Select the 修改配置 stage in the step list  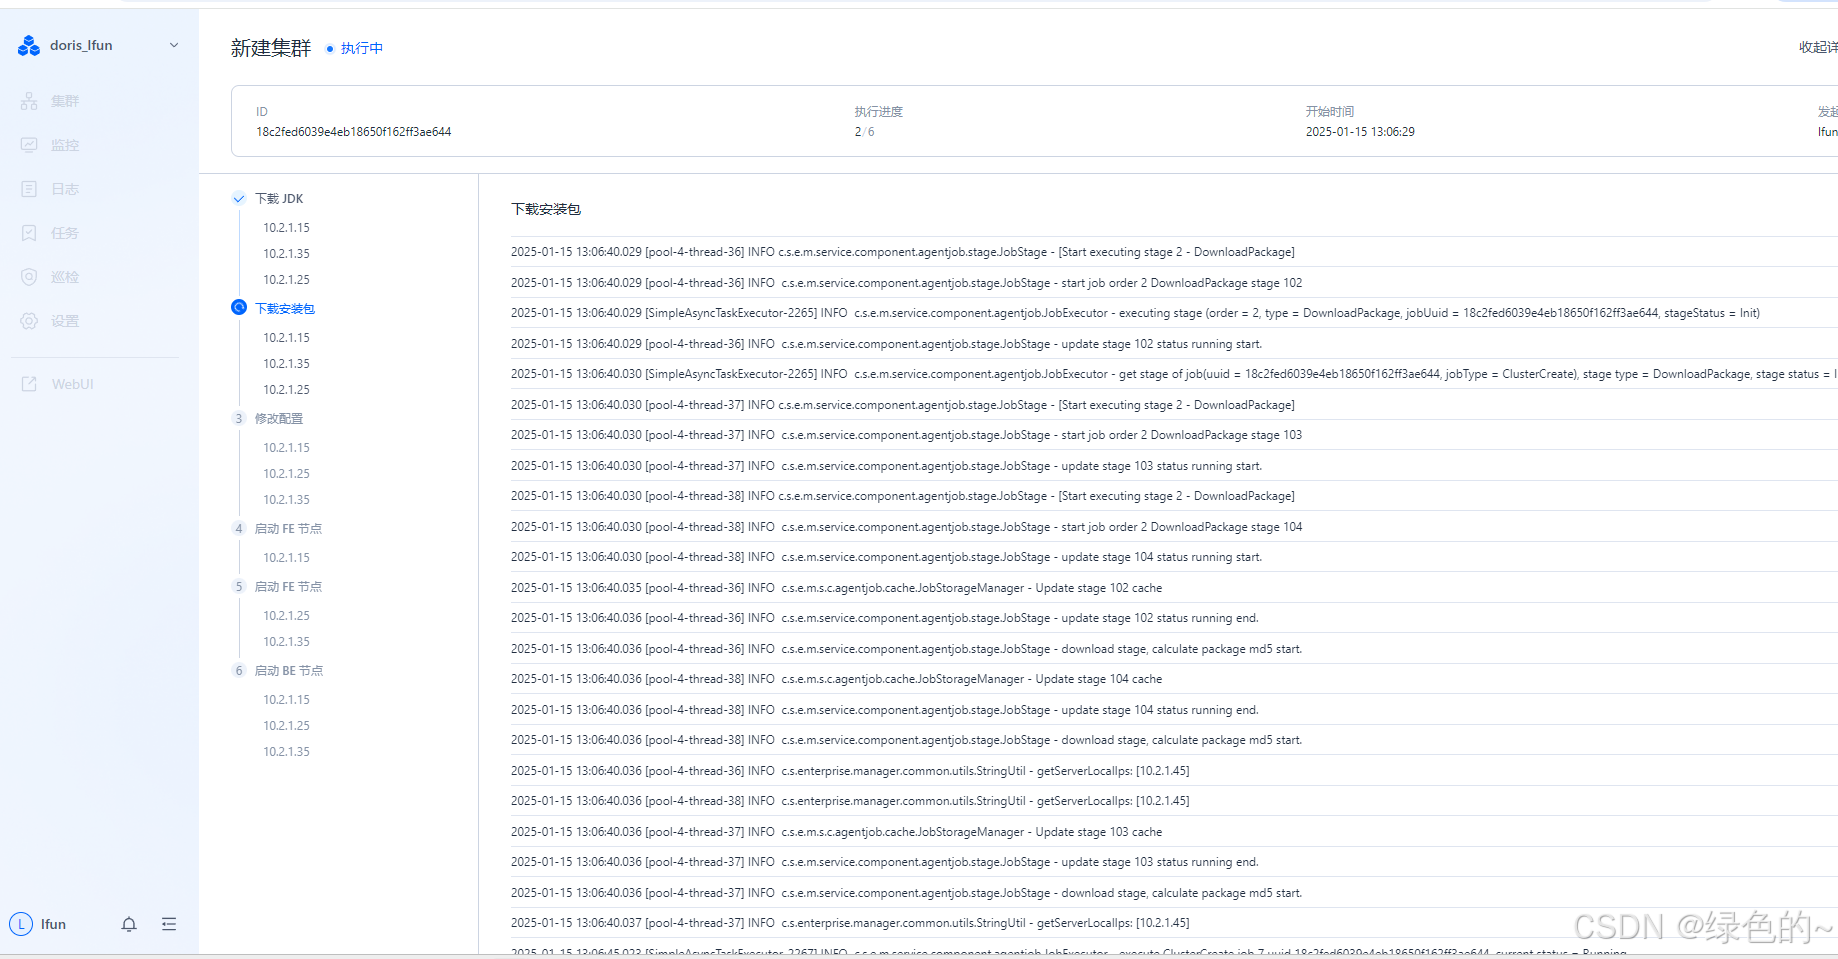(x=279, y=418)
